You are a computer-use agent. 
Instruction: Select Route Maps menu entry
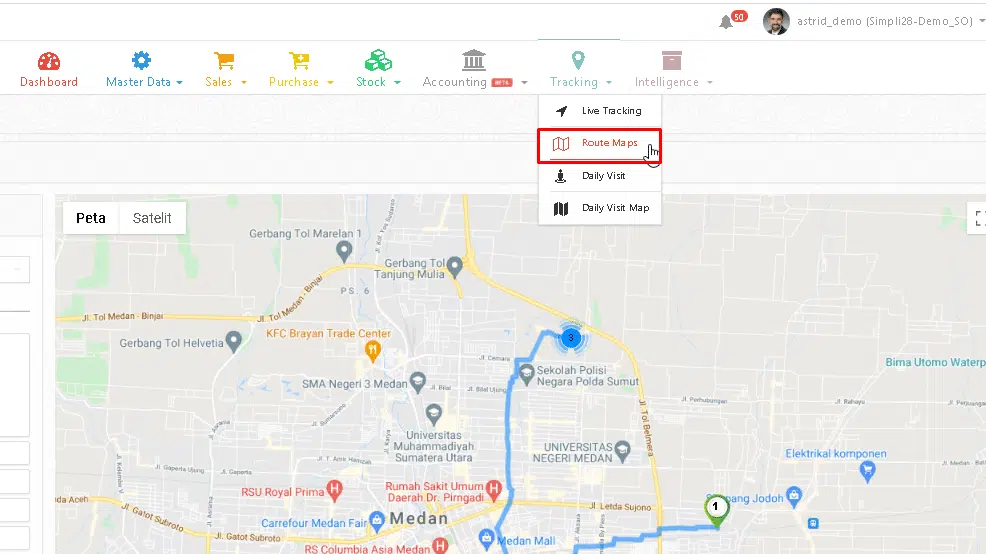click(x=600, y=146)
